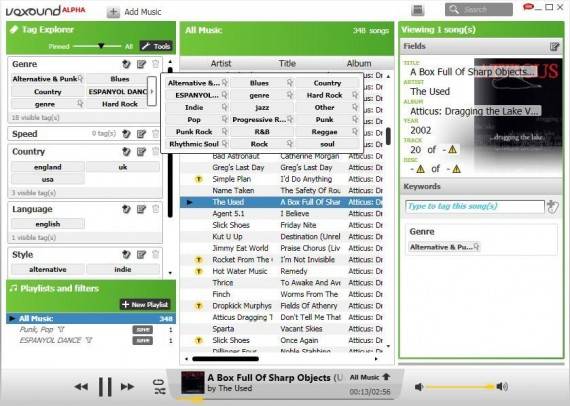Image resolution: width=570 pixels, height=406 pixels.
Task: Click the mute speaker icon
Action: pyautogui.click(x=419, y=387)
